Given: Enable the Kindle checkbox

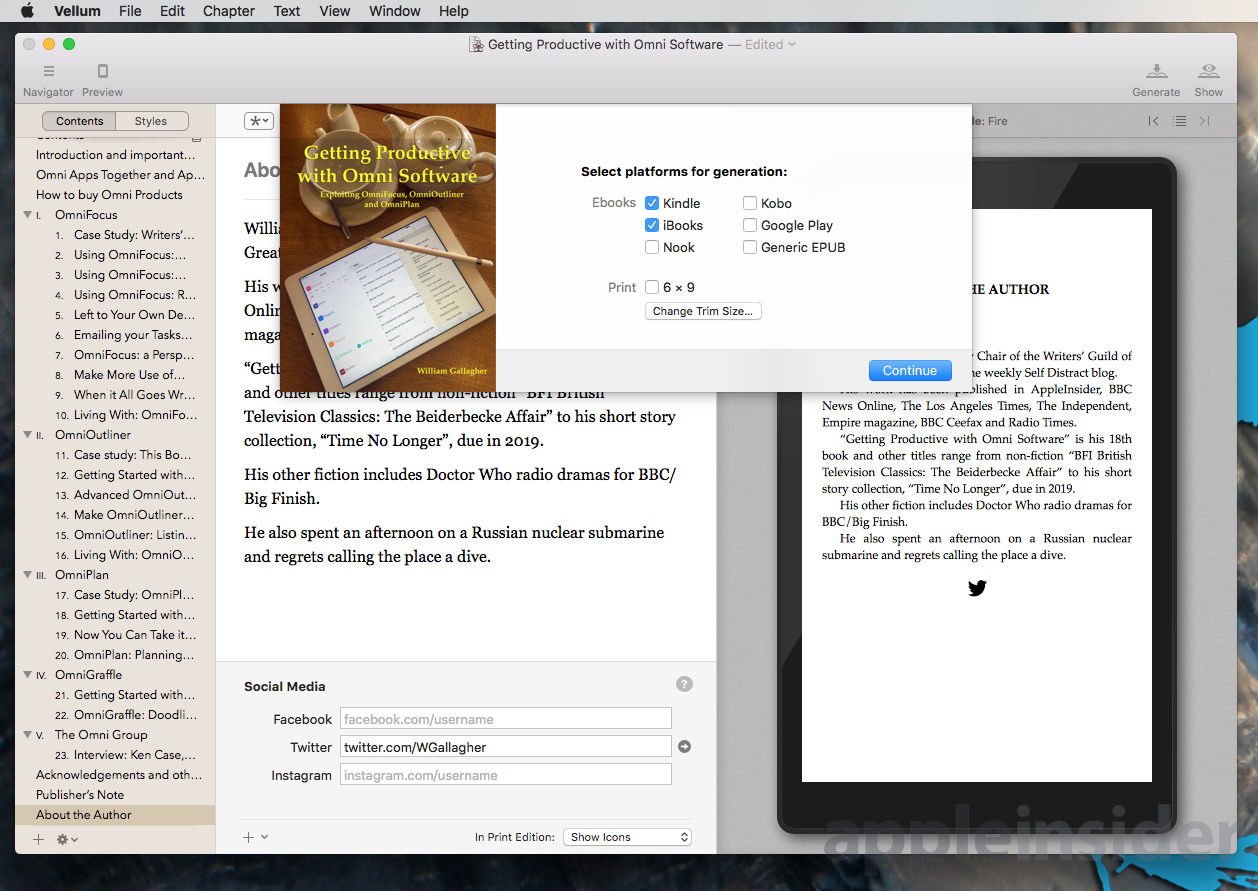Looking at the screenshot, I should click(652, 203).
